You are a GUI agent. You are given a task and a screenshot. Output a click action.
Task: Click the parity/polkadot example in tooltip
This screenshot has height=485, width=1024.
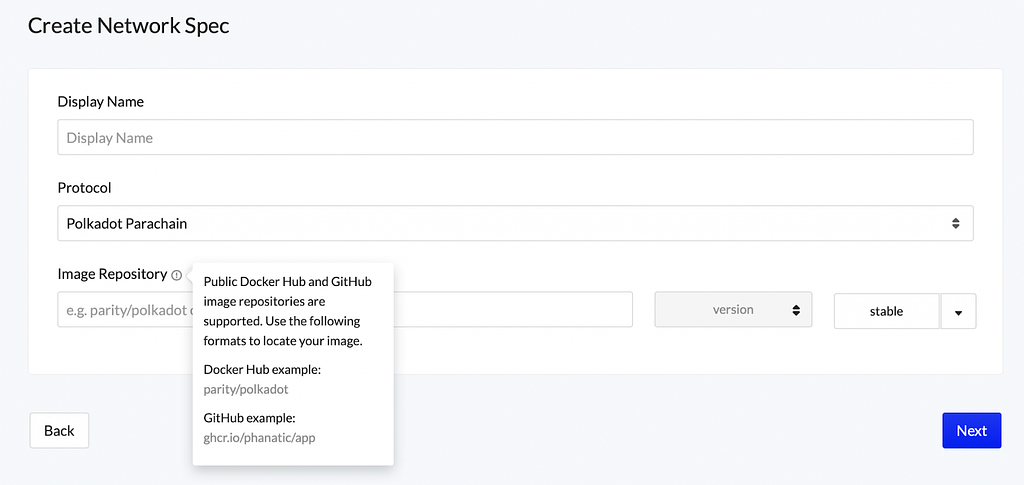click(x=246, y=389)
